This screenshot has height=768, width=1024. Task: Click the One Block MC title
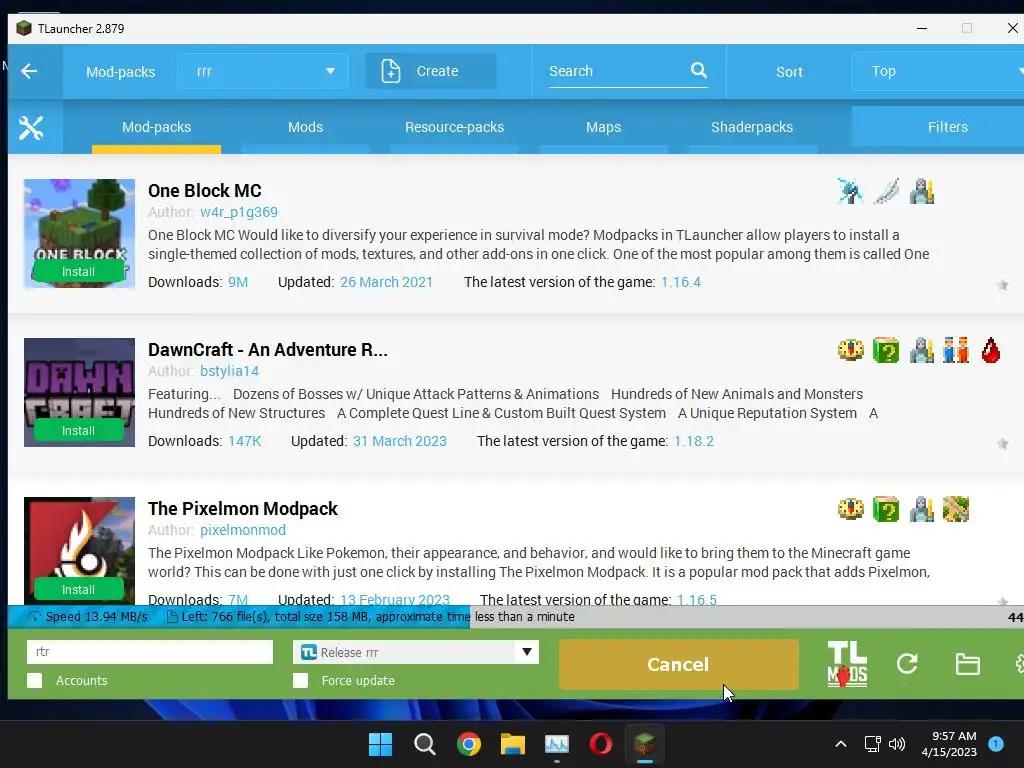(205, 191)
